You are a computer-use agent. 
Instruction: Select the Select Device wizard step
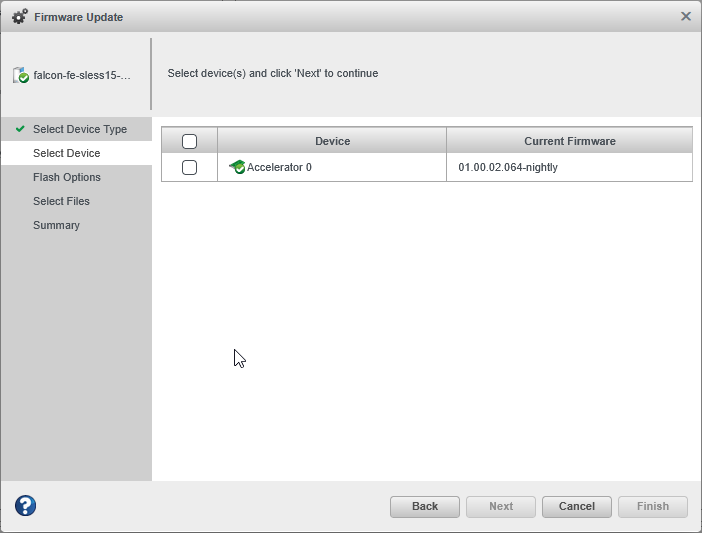66,153
